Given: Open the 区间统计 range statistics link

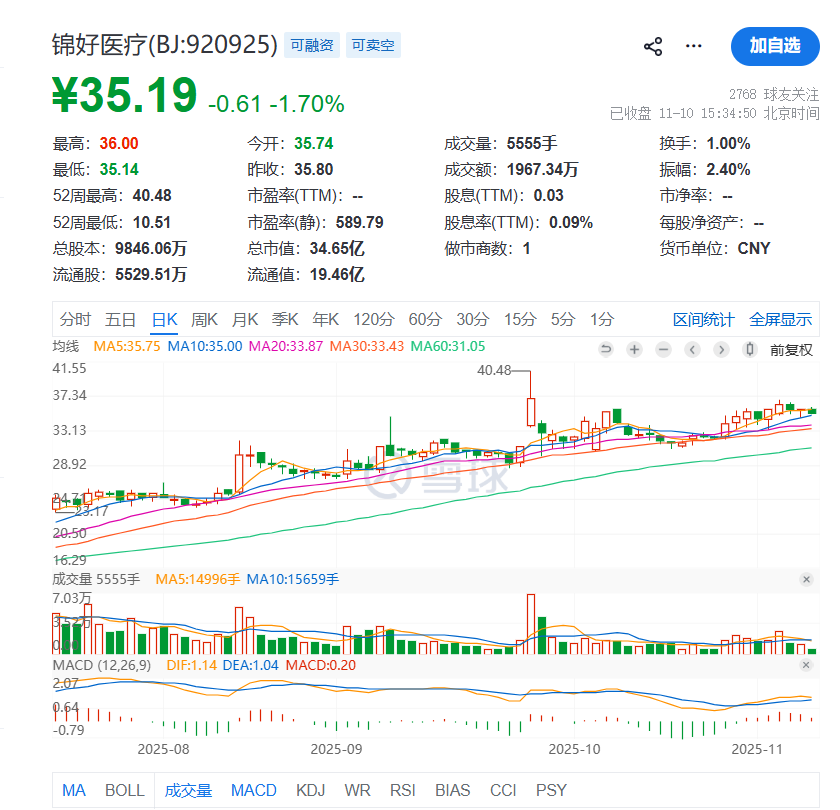Looking at the screenshot, I should [703, 320].
